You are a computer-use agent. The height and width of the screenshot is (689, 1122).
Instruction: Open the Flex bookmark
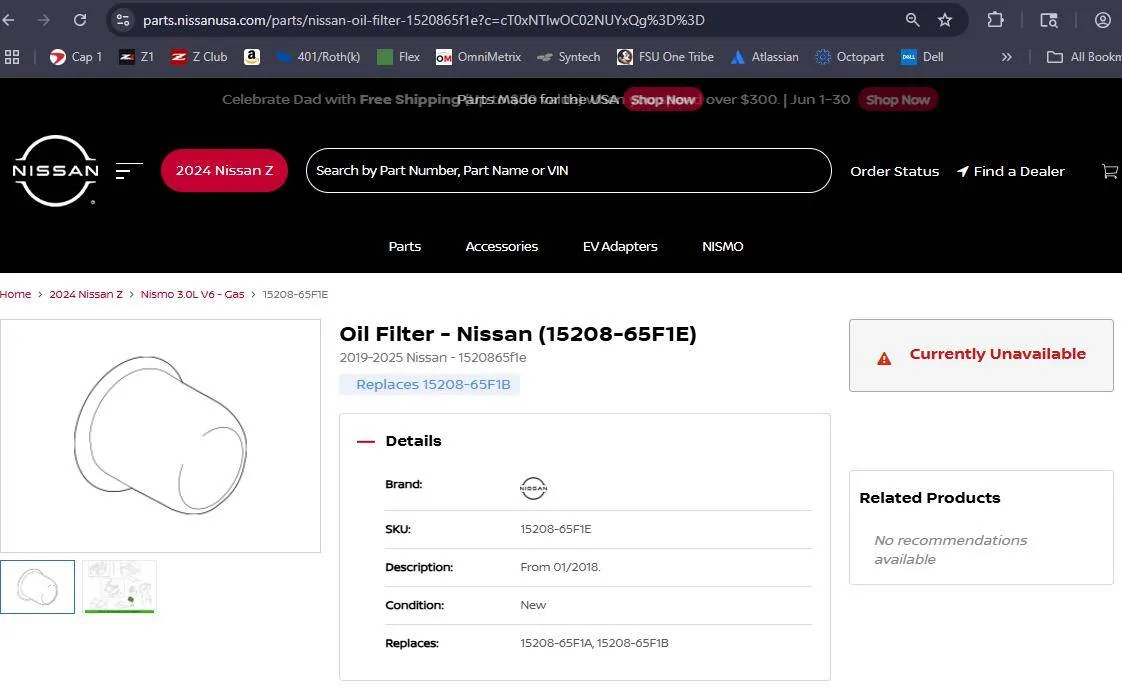click(399, 57)
